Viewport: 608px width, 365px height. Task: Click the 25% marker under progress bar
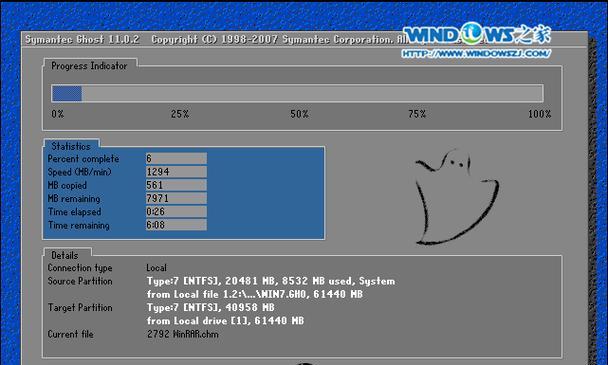(x=180, y=114)
